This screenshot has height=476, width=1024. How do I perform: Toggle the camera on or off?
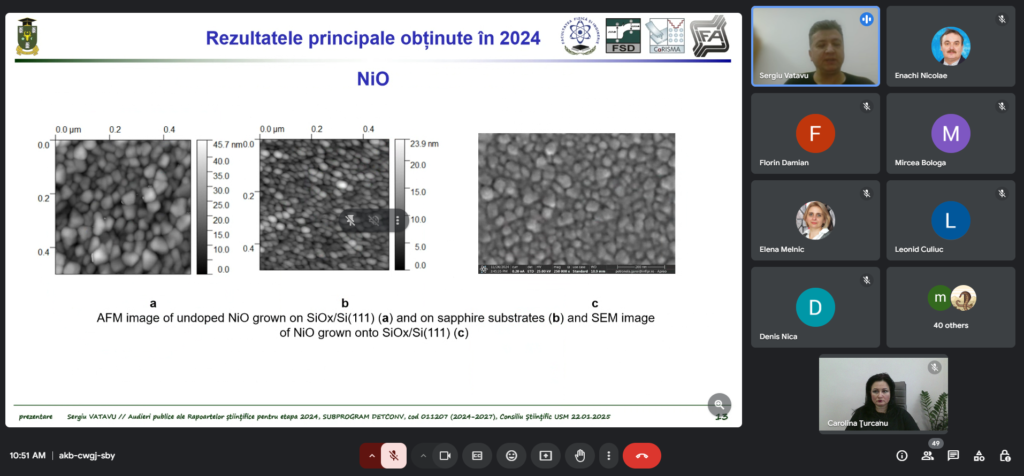pyautogui.click(x=445, y=455)
